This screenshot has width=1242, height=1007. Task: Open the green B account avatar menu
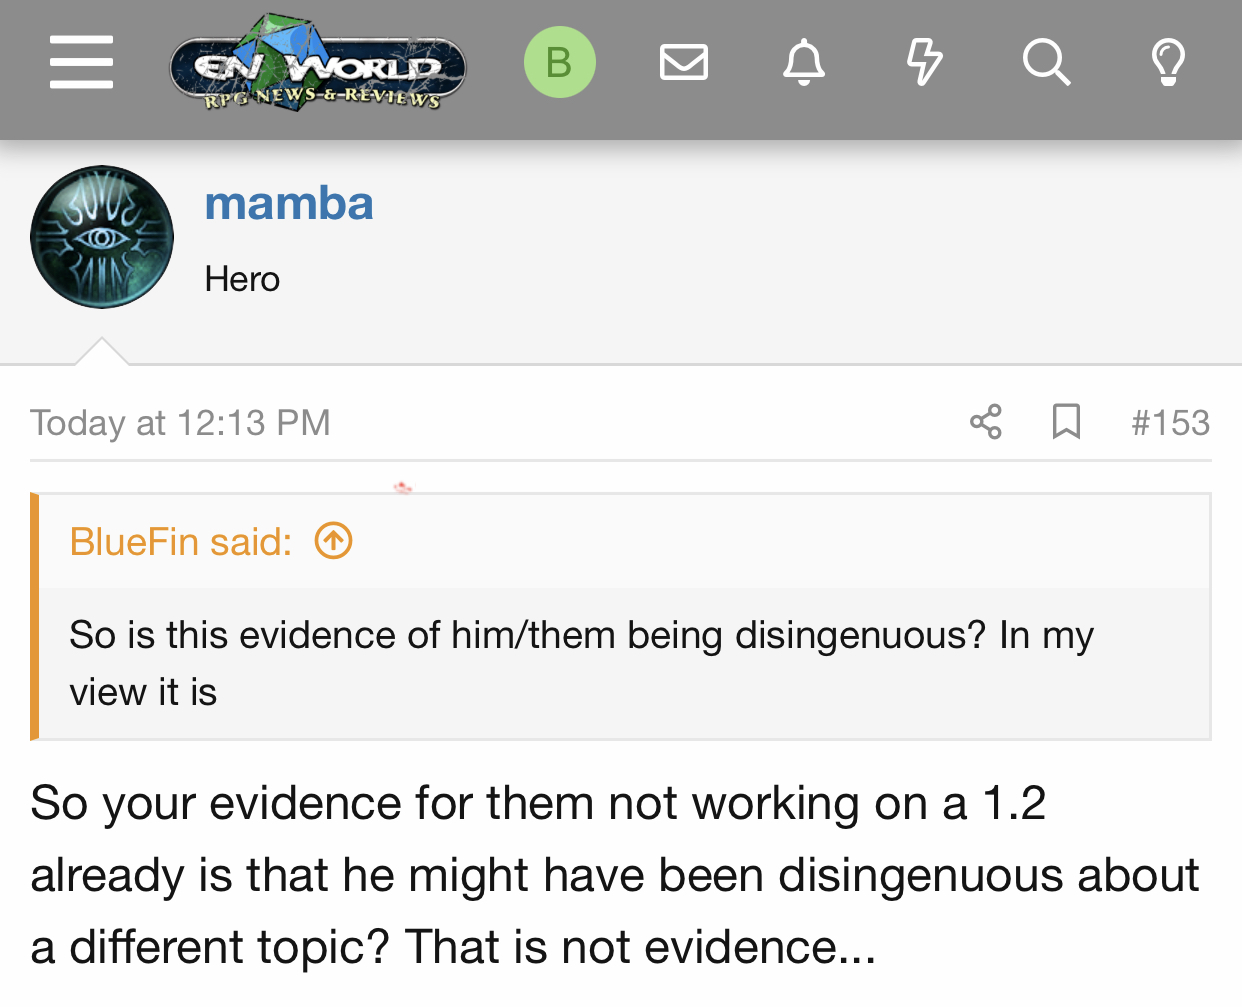coord(560,62)
